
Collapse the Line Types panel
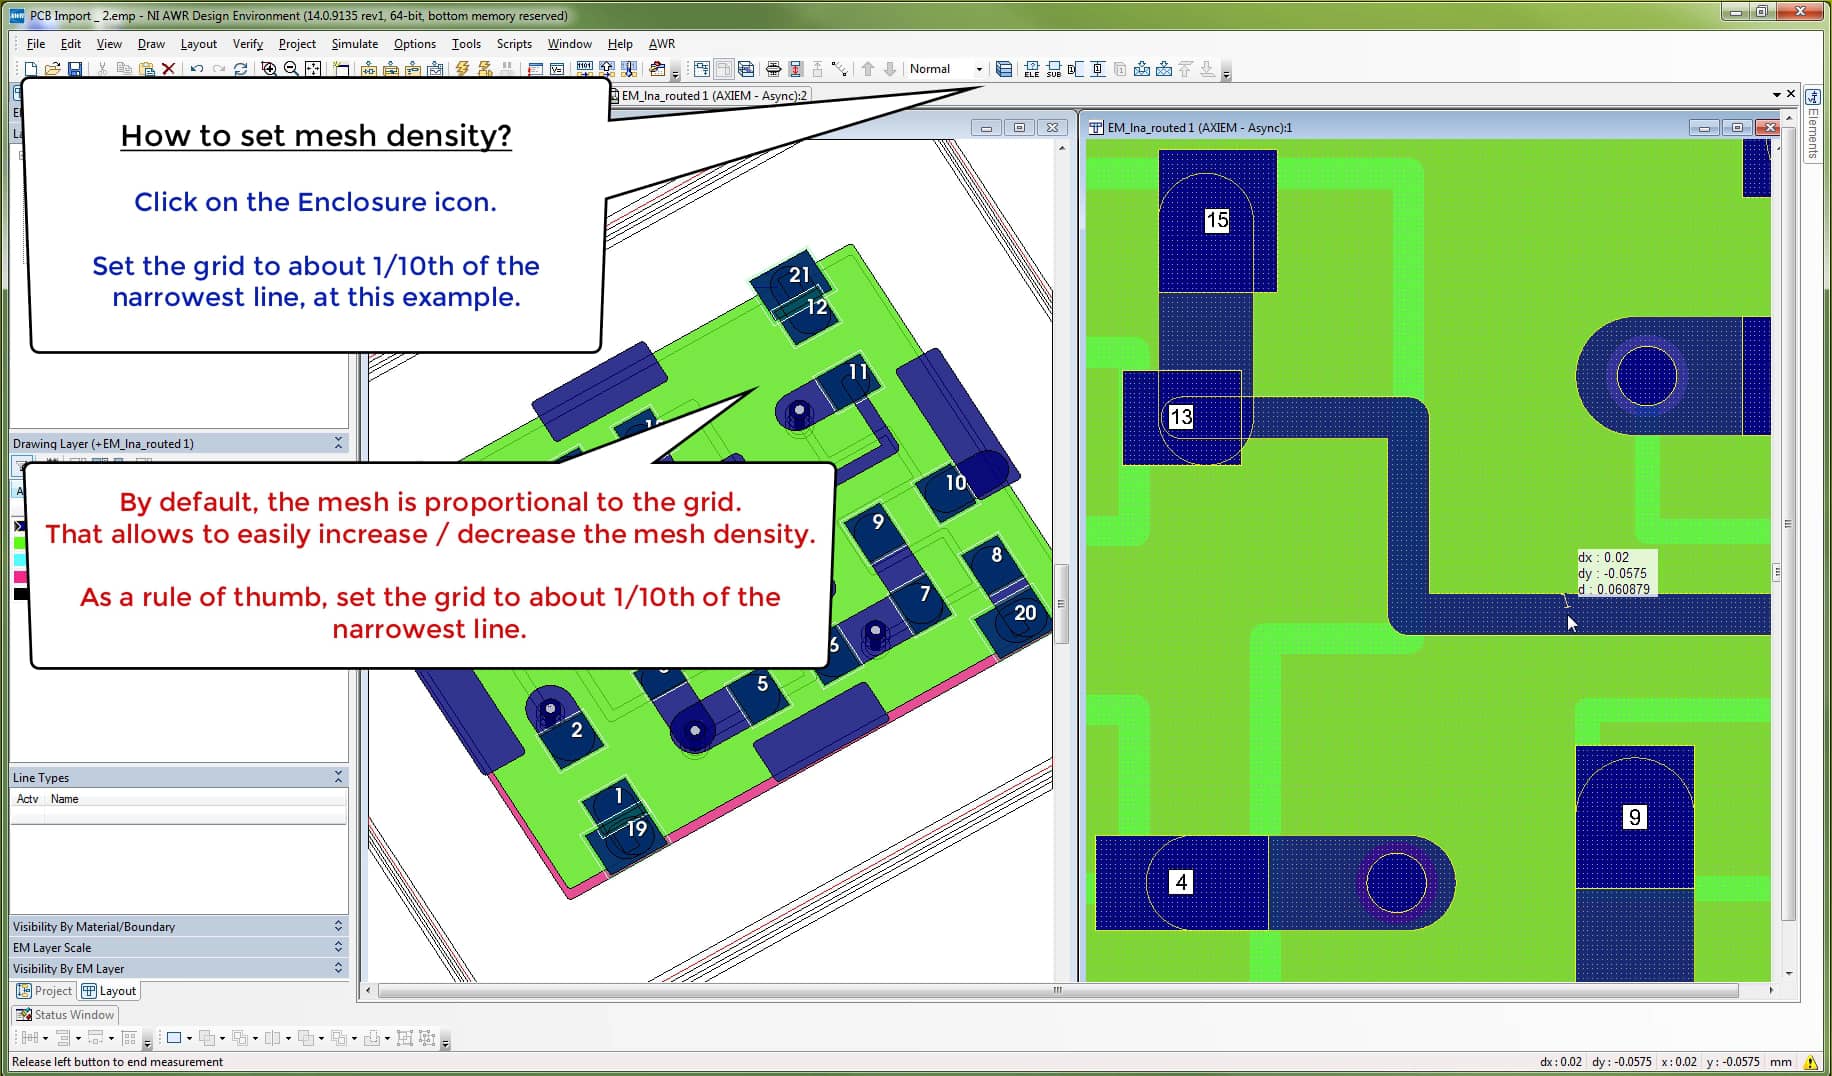(338, 776)
